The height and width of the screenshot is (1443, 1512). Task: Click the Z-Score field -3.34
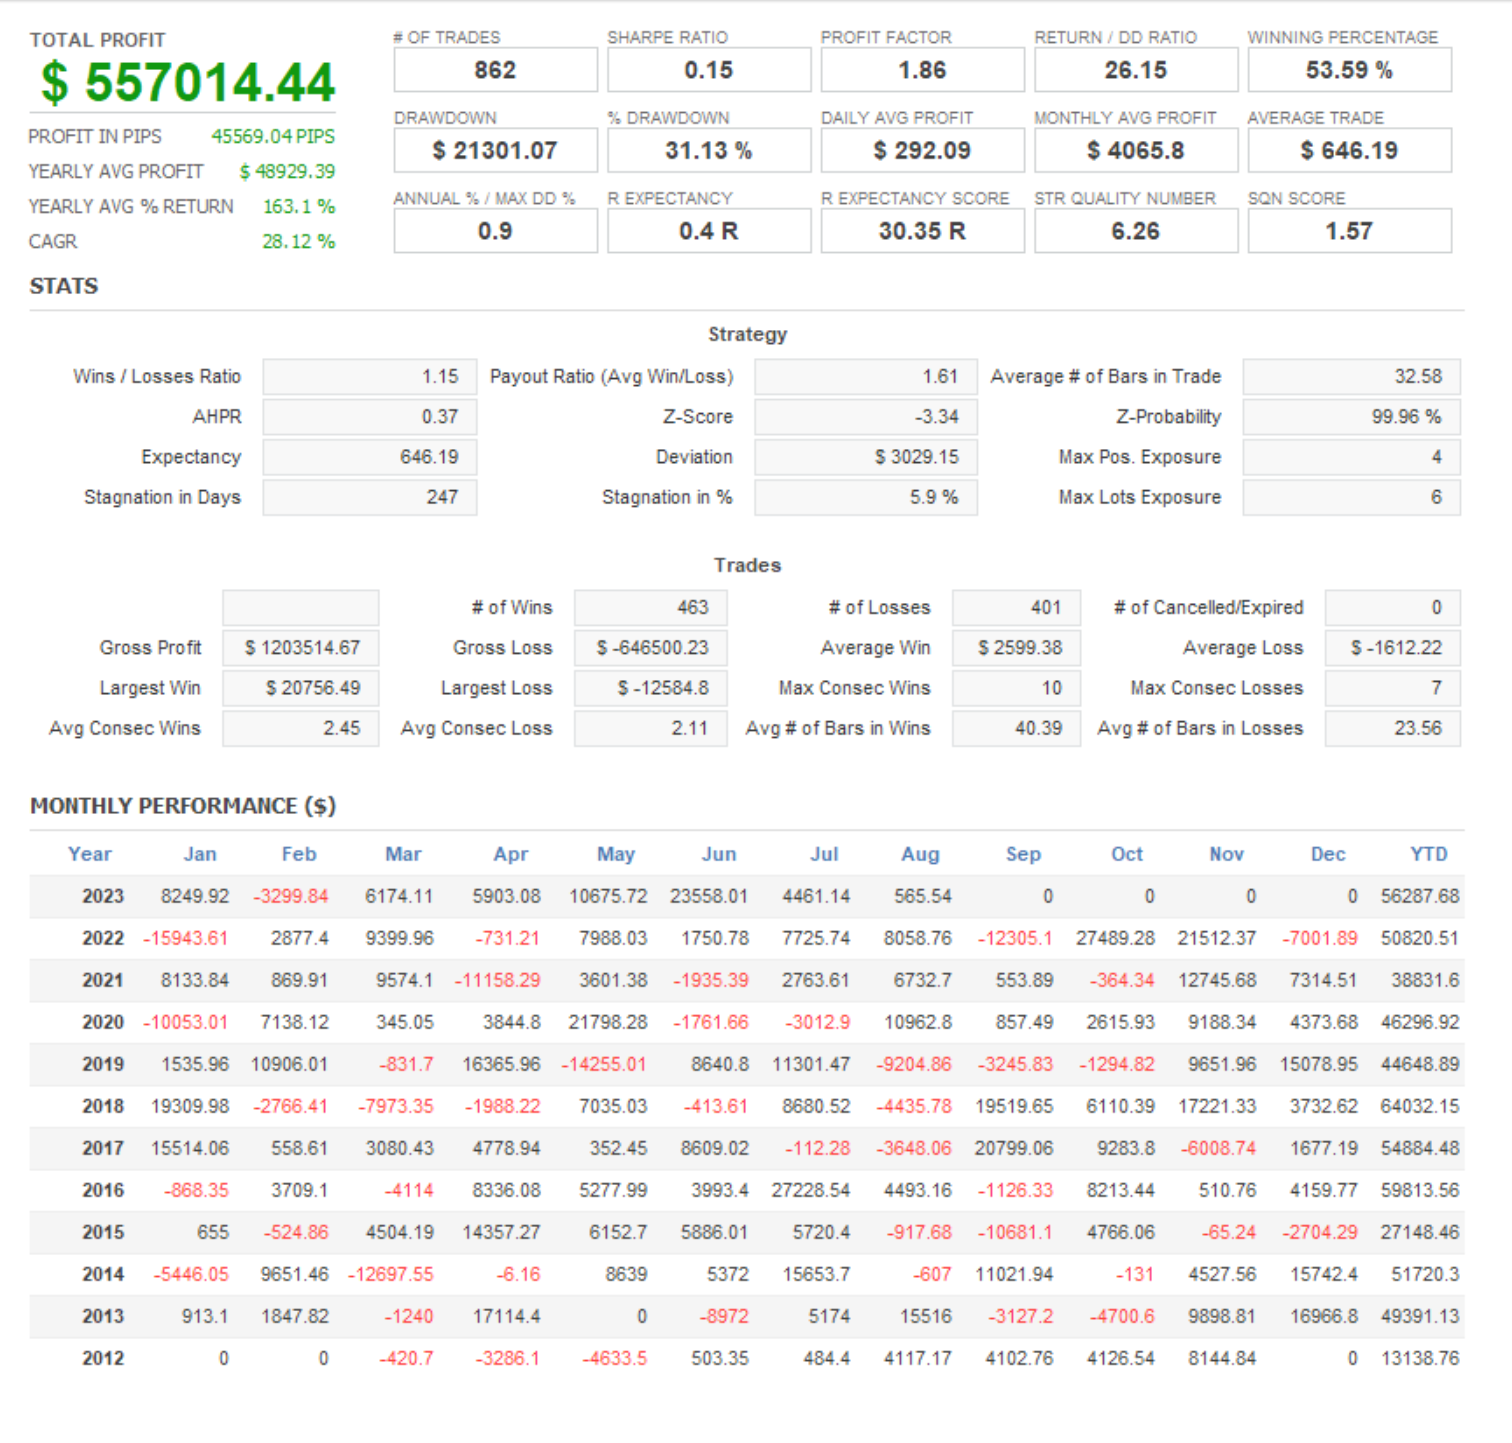click(x=866, y=417)
